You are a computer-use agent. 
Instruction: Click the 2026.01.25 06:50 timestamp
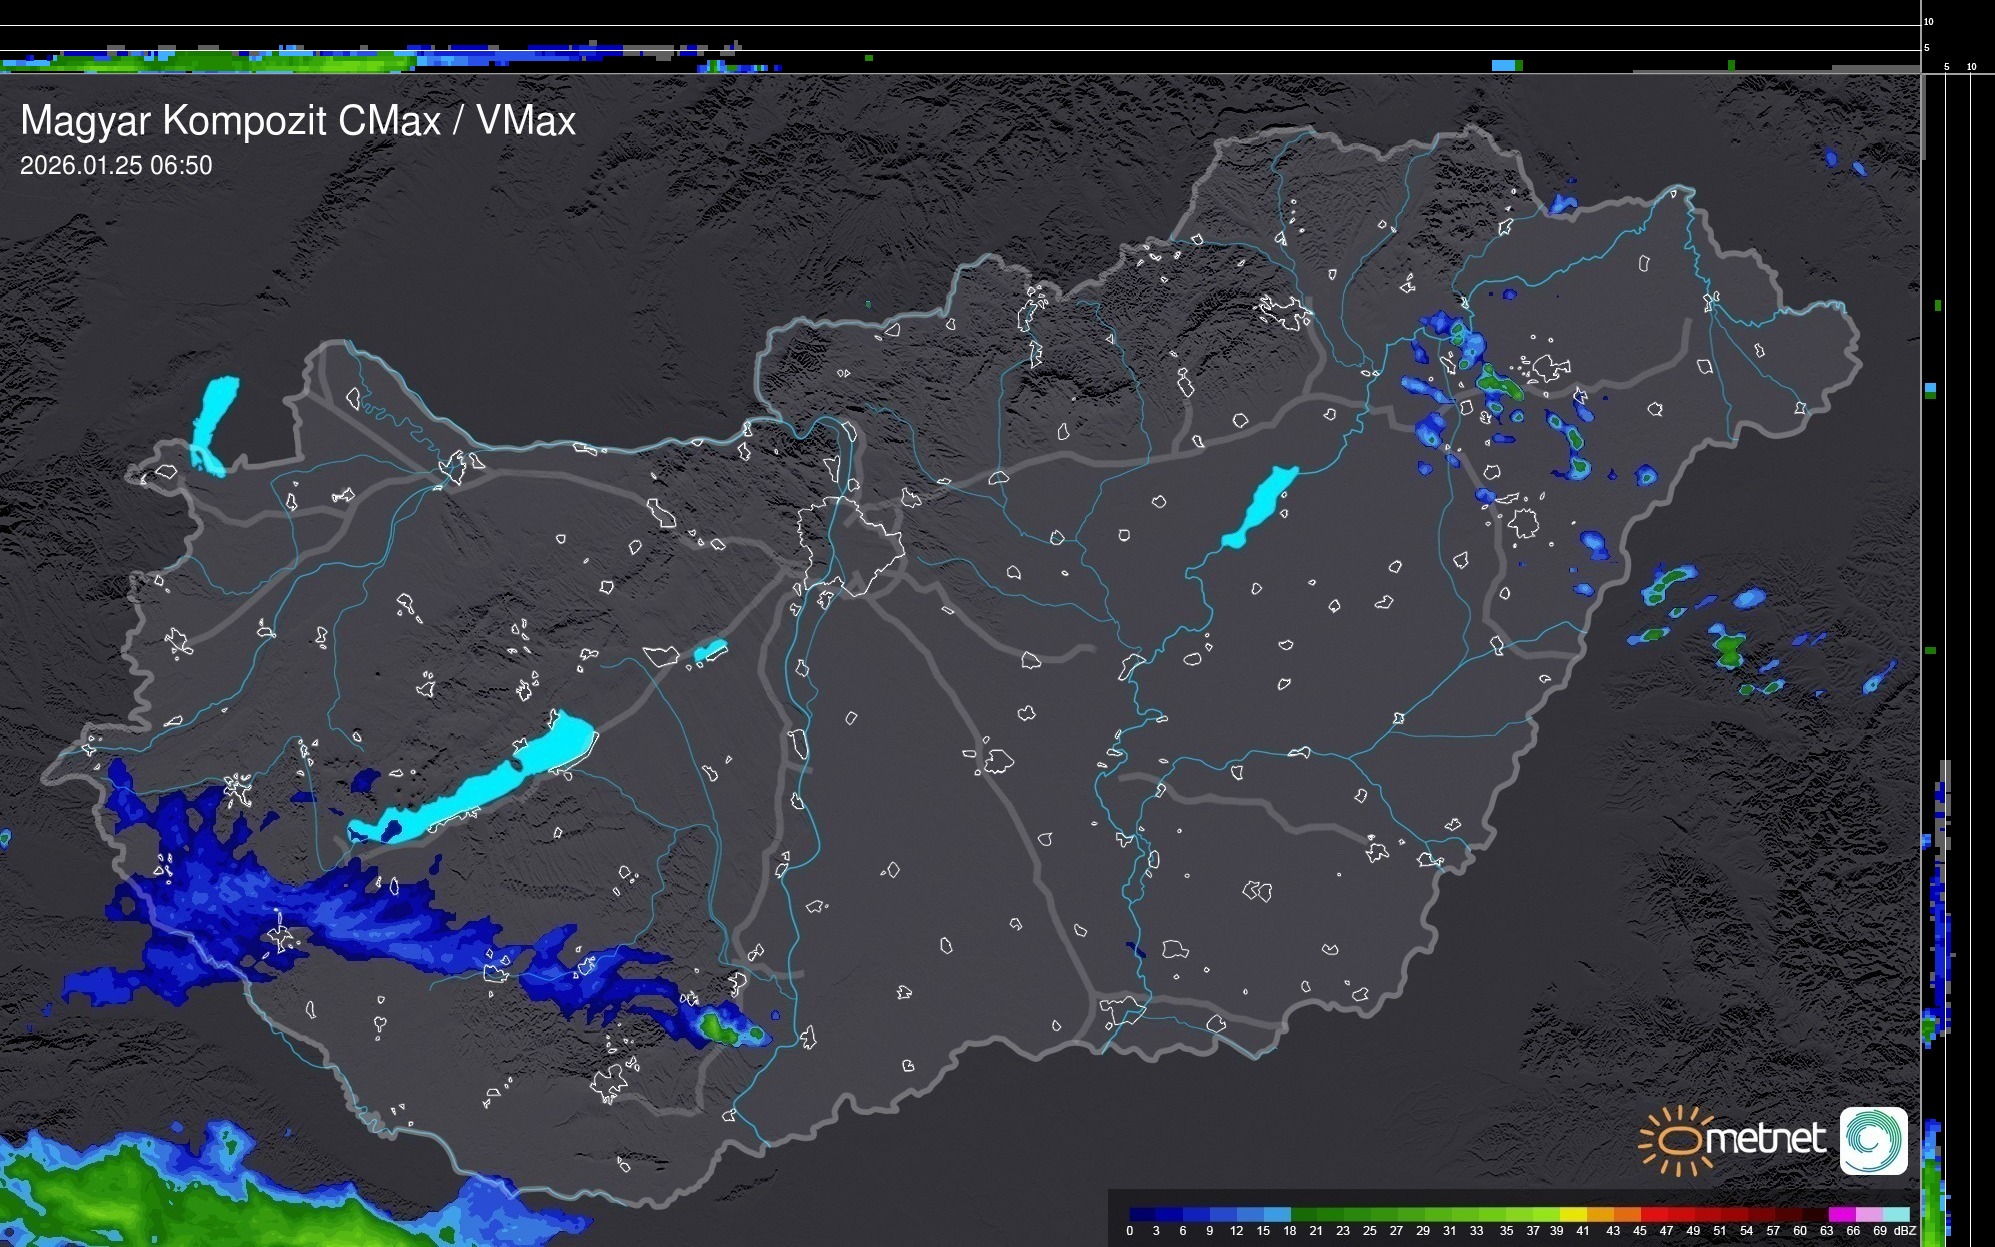116,166
